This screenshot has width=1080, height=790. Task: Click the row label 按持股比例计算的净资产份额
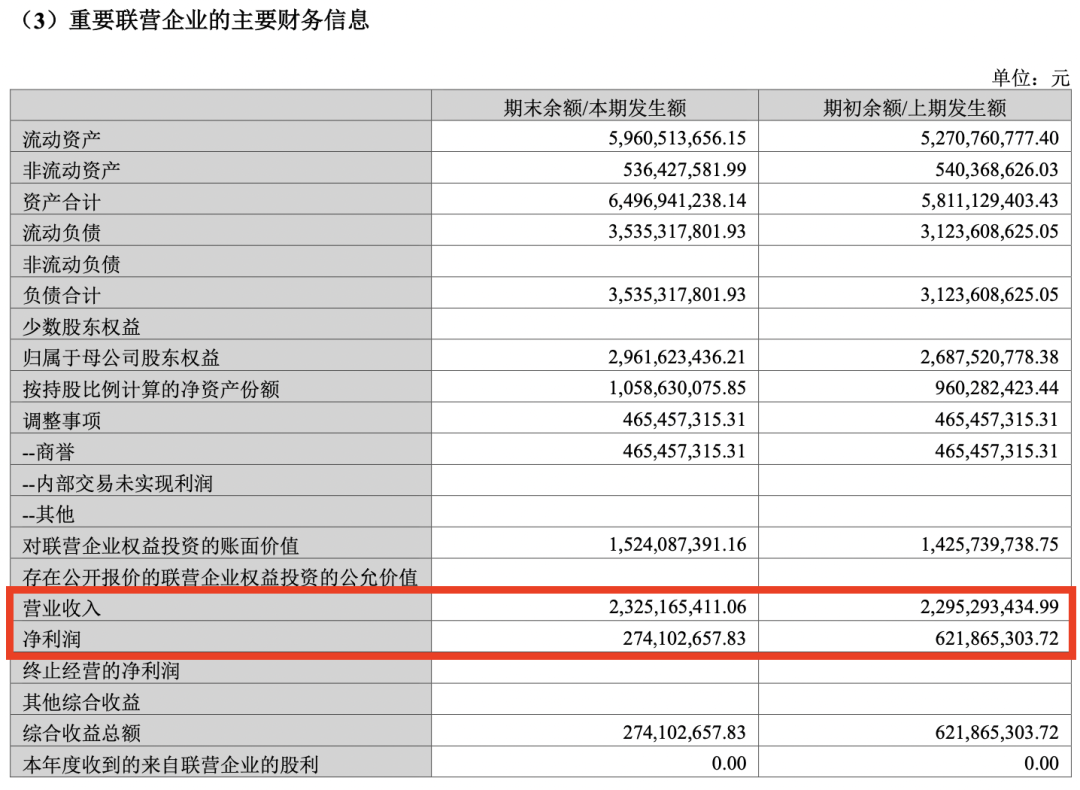click(x=151, y=389)
